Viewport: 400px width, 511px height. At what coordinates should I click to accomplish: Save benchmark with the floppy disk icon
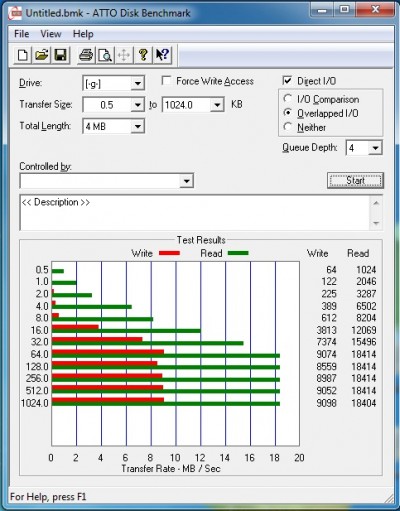[61, 55]
